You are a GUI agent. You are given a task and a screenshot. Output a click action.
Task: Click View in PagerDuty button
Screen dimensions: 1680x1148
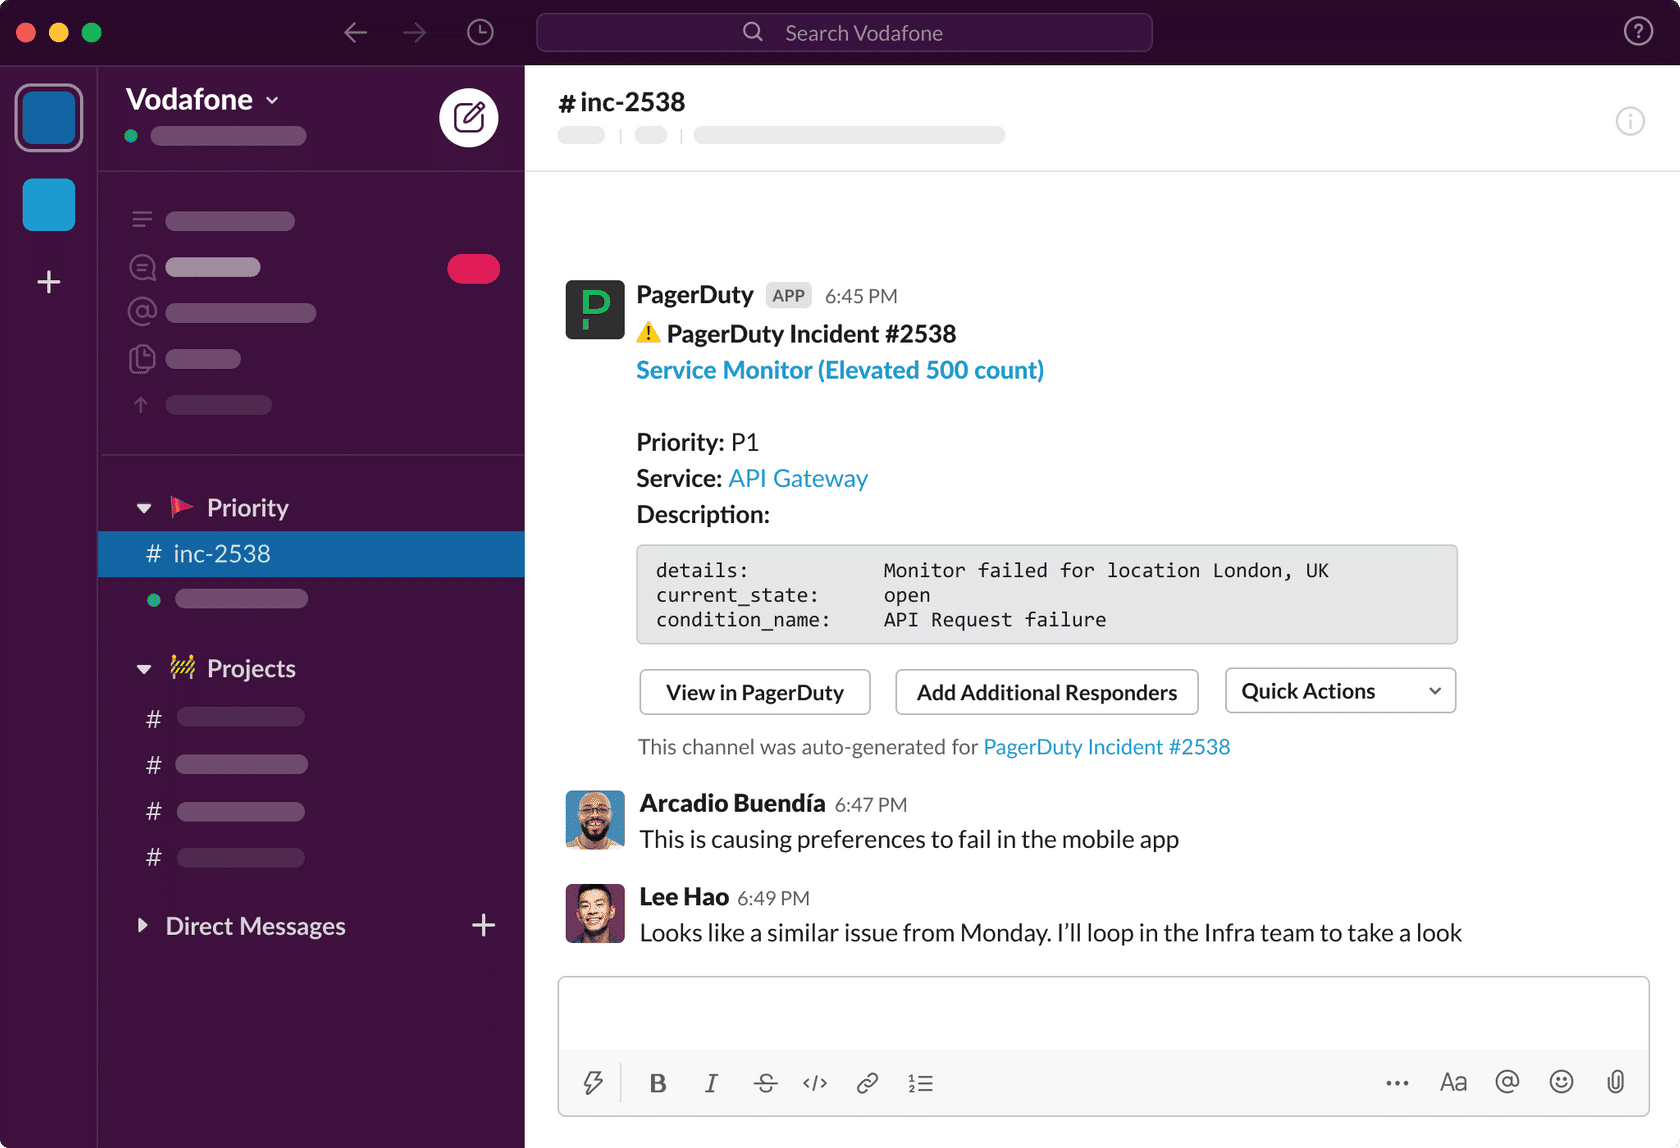point(755,692)
